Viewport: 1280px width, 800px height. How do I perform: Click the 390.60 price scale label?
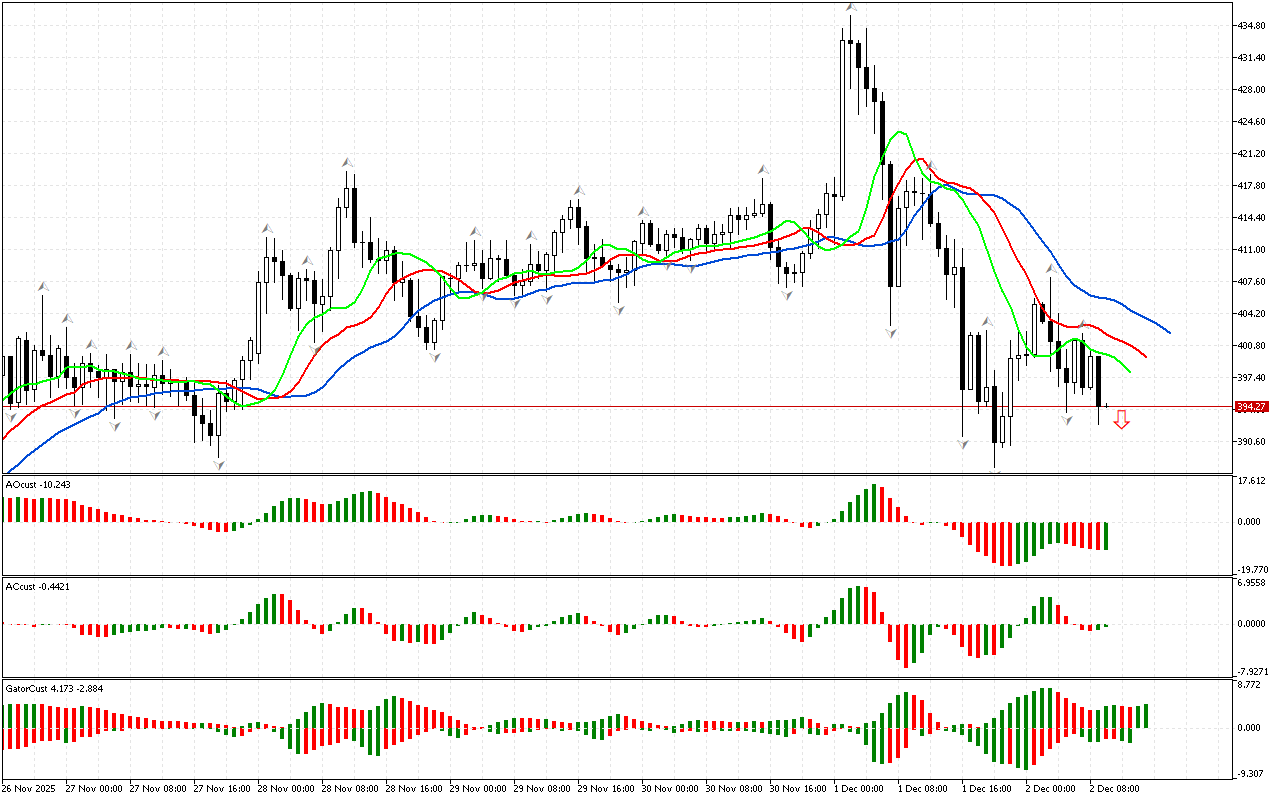[1254, 442]
